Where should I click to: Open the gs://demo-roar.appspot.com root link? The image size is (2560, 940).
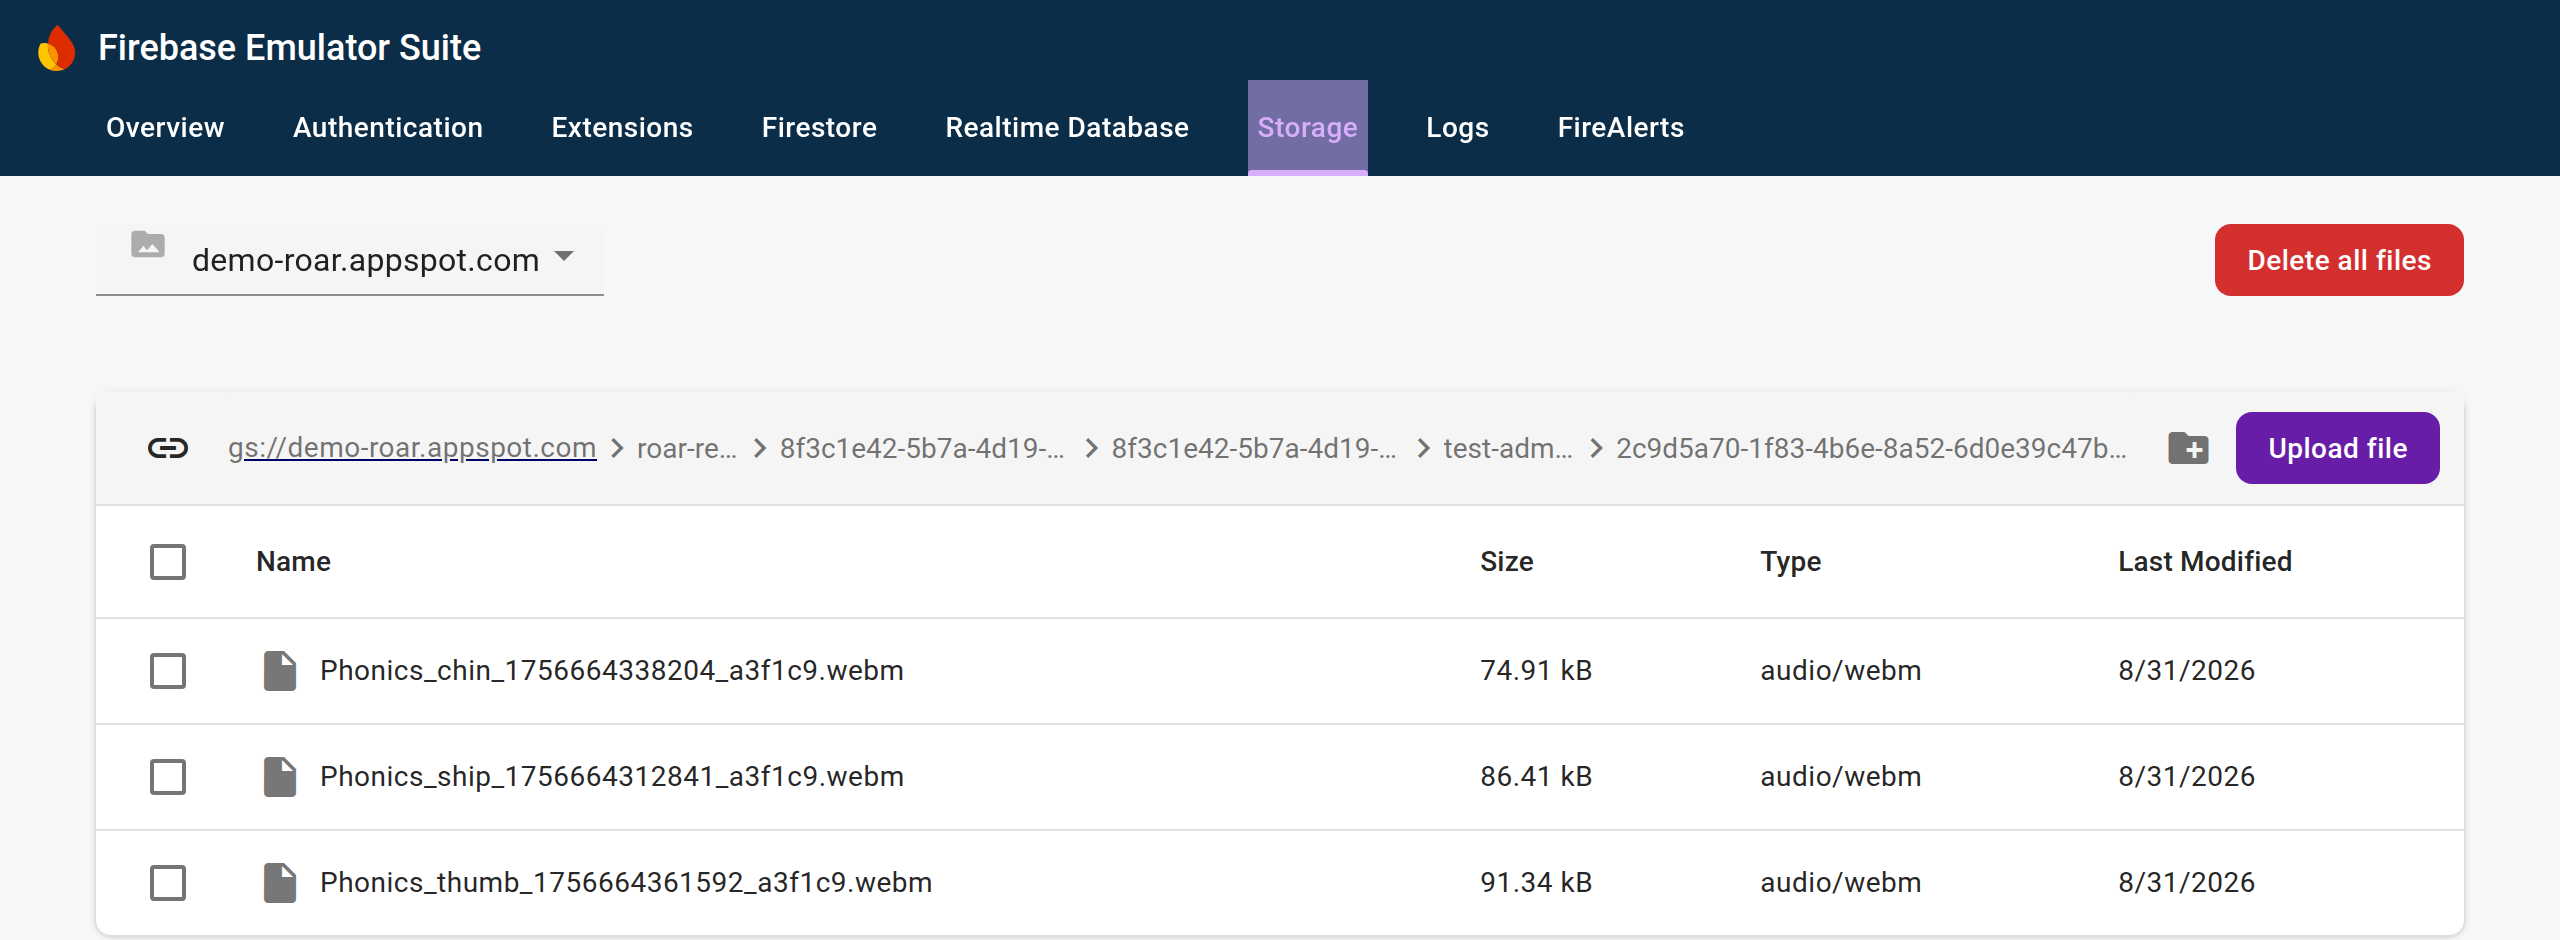[x=412, y=448]
